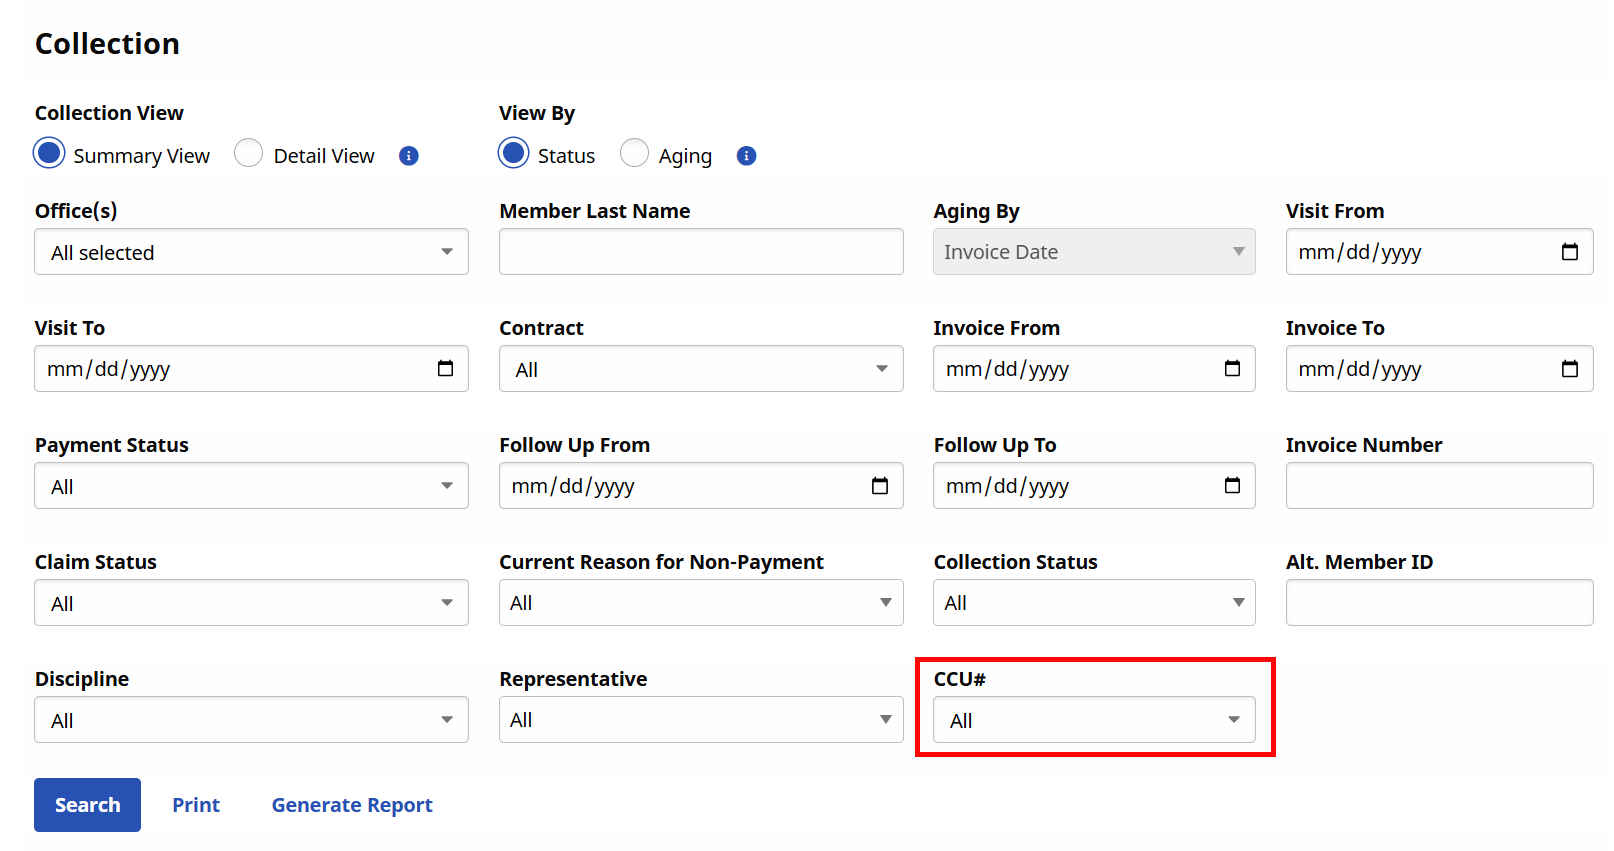Select the Detail View radio button
This screenshot has height=851, width=1614.
point(249,154)
